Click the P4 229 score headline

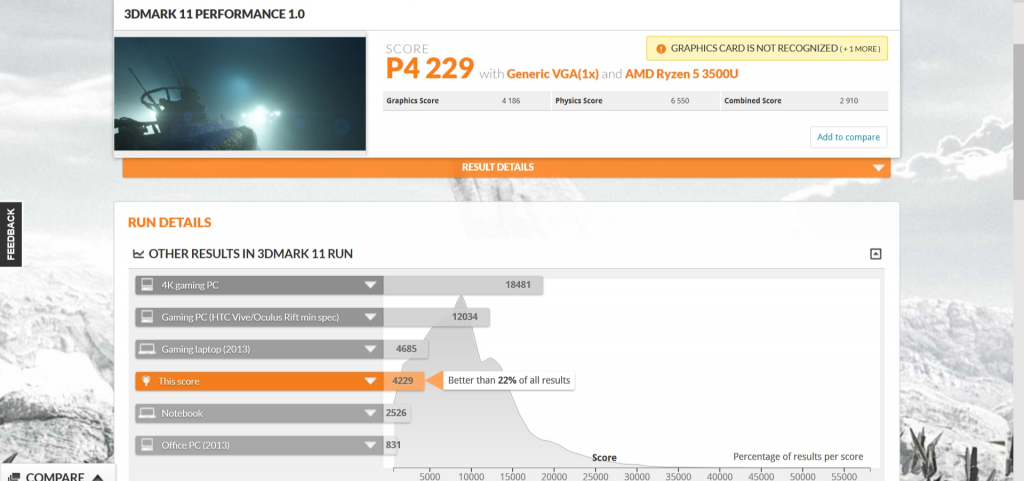click(x=430, y=69)
